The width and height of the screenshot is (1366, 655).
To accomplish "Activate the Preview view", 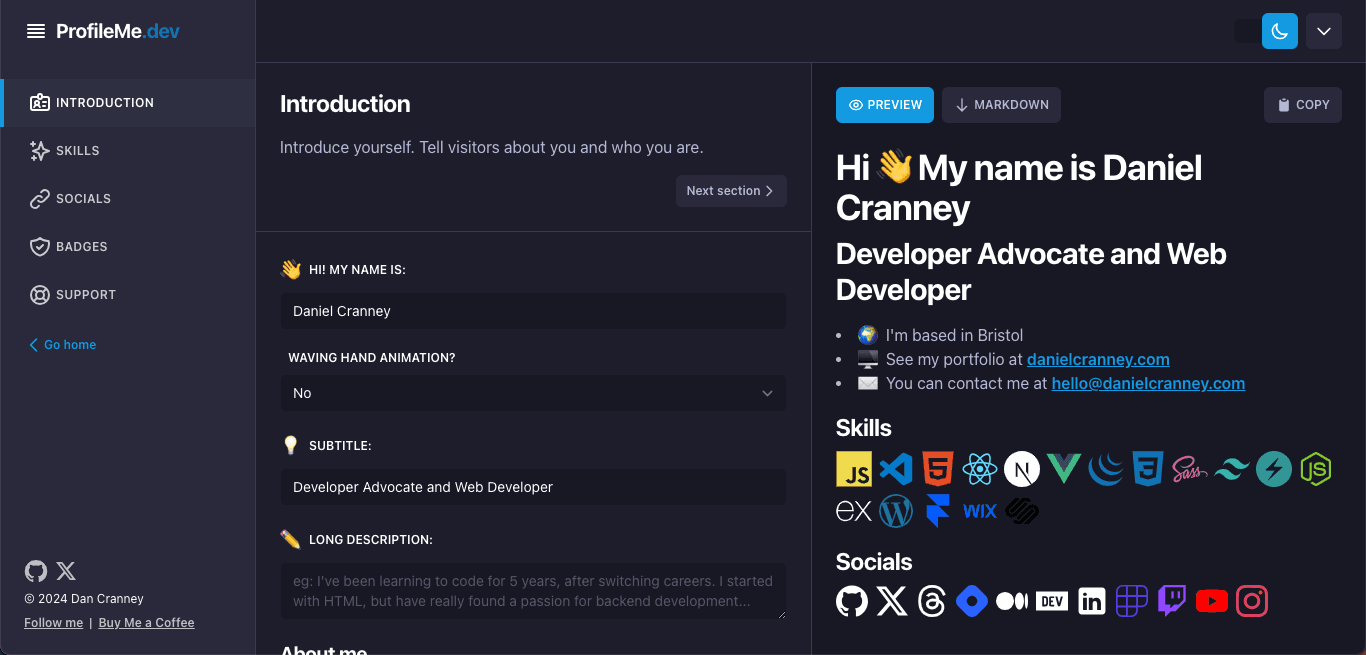I will click(884, 104).
